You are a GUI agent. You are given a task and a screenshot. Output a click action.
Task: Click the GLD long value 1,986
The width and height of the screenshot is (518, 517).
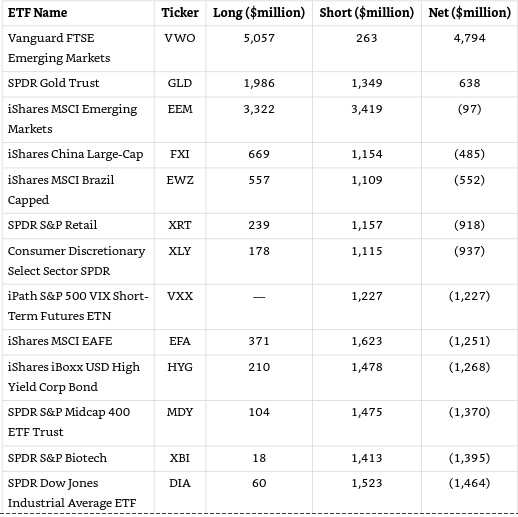259,83
